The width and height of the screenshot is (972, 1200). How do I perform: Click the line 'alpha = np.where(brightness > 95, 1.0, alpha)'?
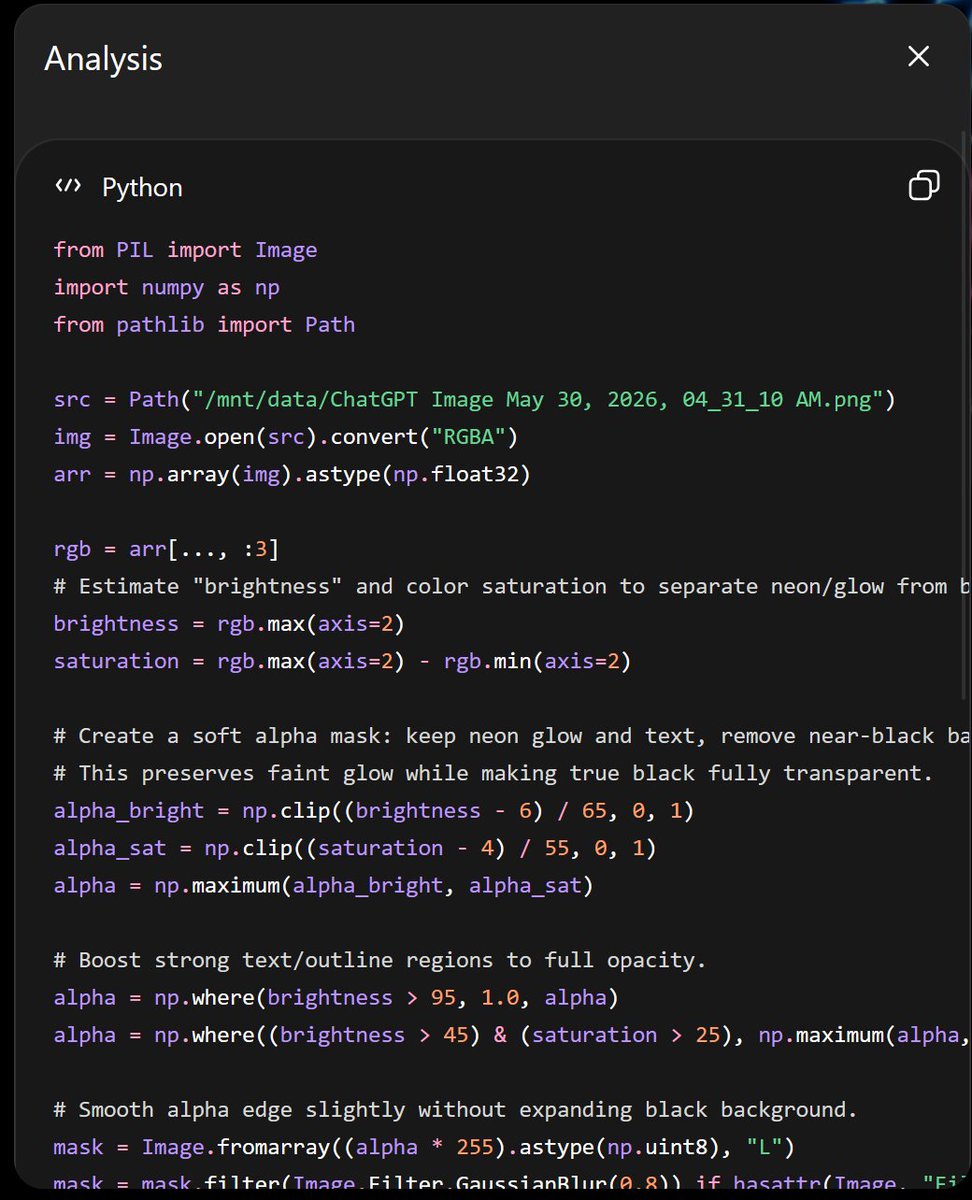(x=336, y=997)
